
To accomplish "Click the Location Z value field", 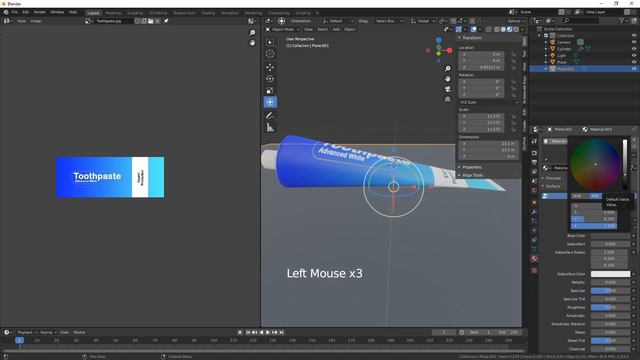I will tap(482, 67).
